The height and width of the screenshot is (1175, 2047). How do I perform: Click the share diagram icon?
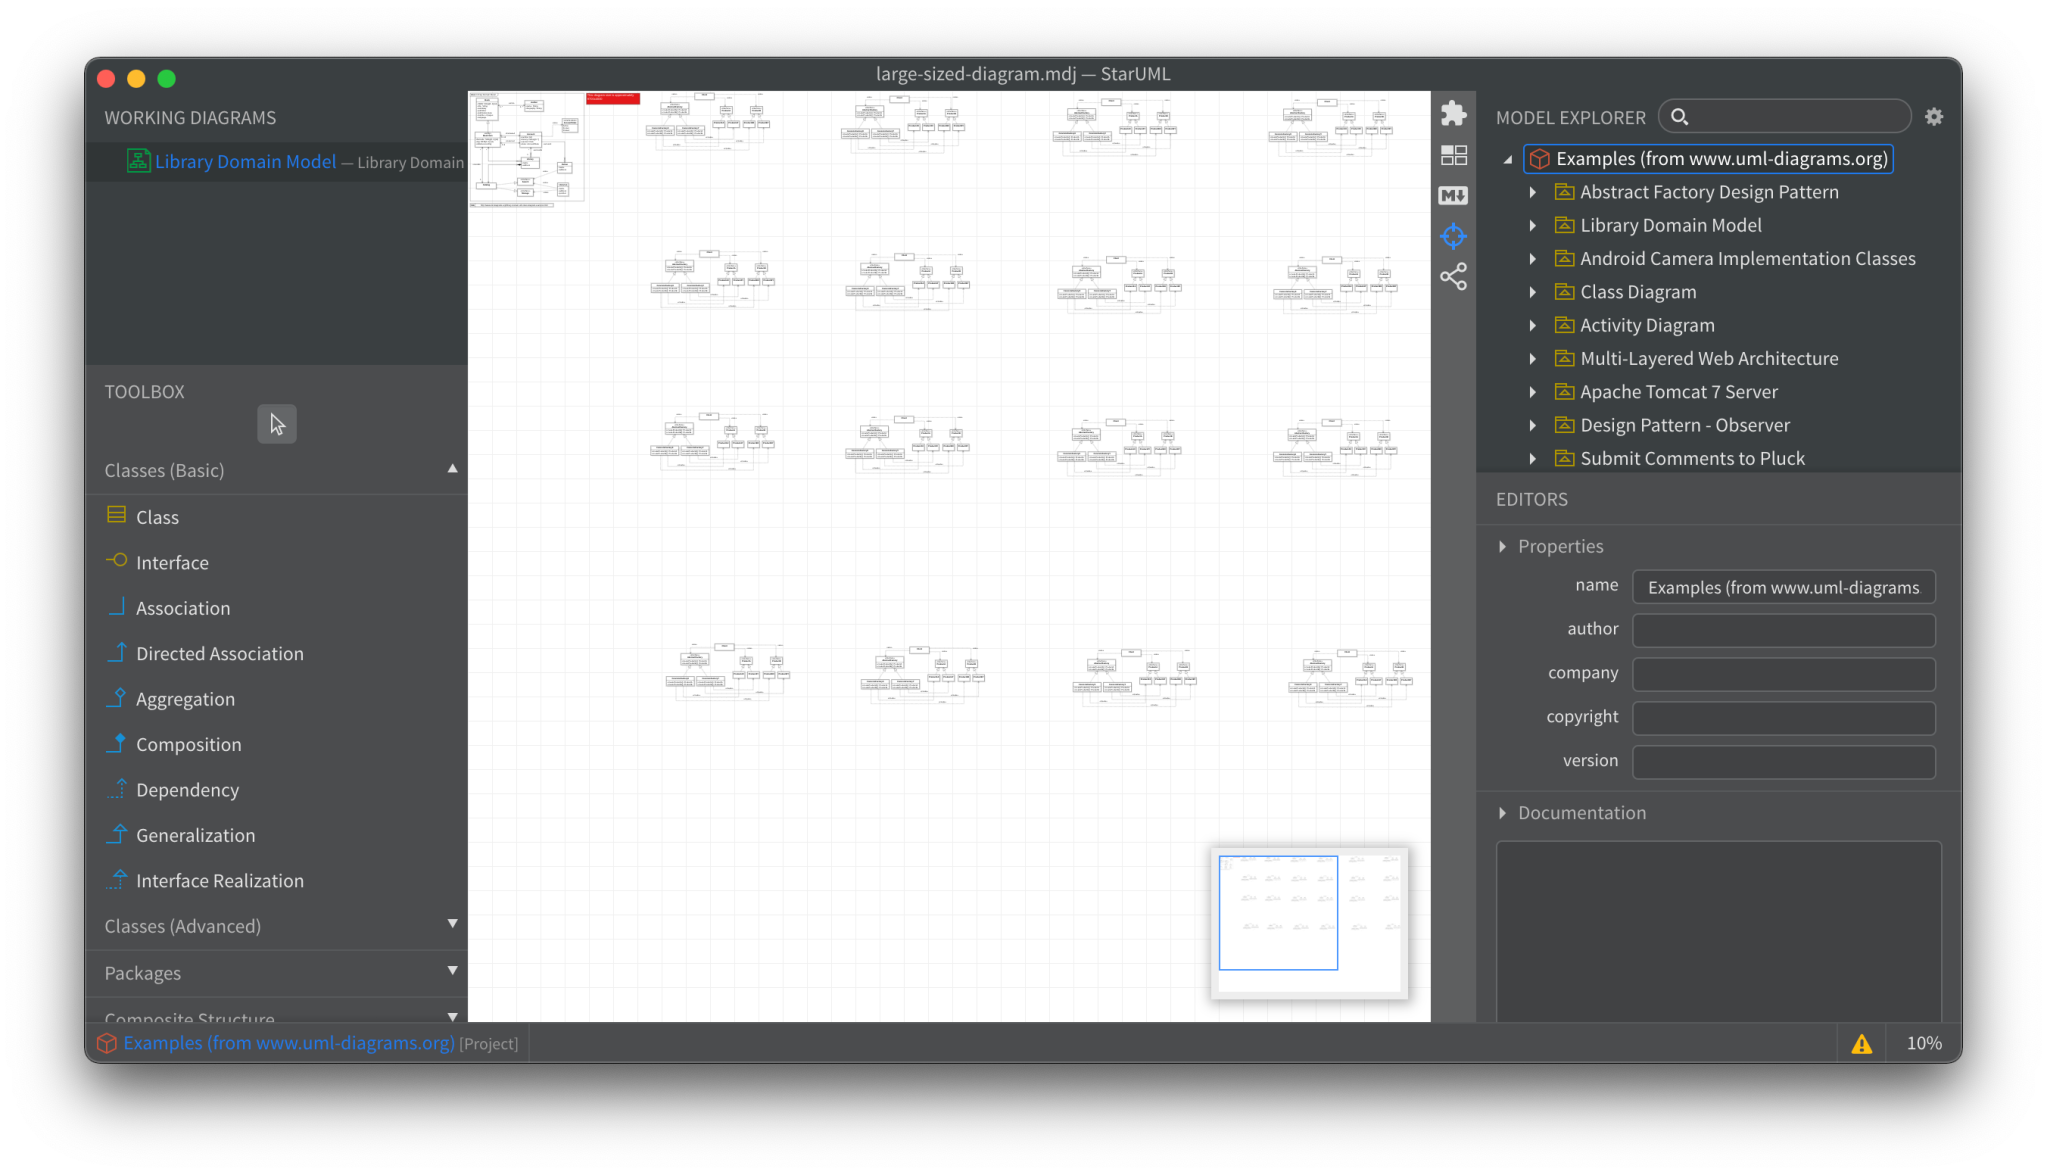1454,276
